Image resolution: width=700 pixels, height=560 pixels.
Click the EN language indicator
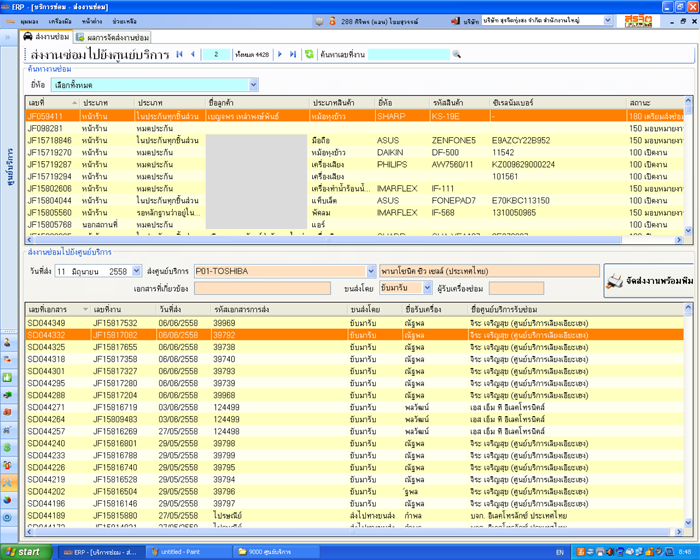click(x=560, y=552)
